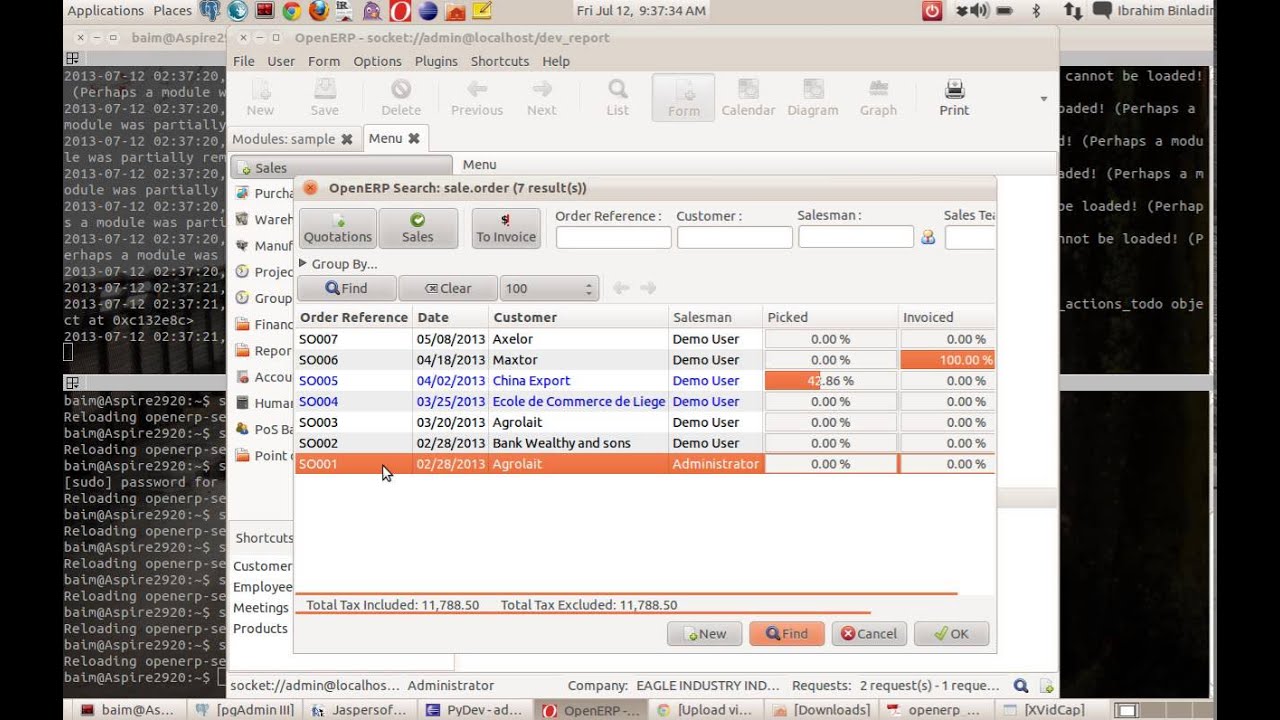Image resolution: width=1280 pixels, height=720 pixels.
Task: Launch Firefox from the top panel
Action: (318, 11)
